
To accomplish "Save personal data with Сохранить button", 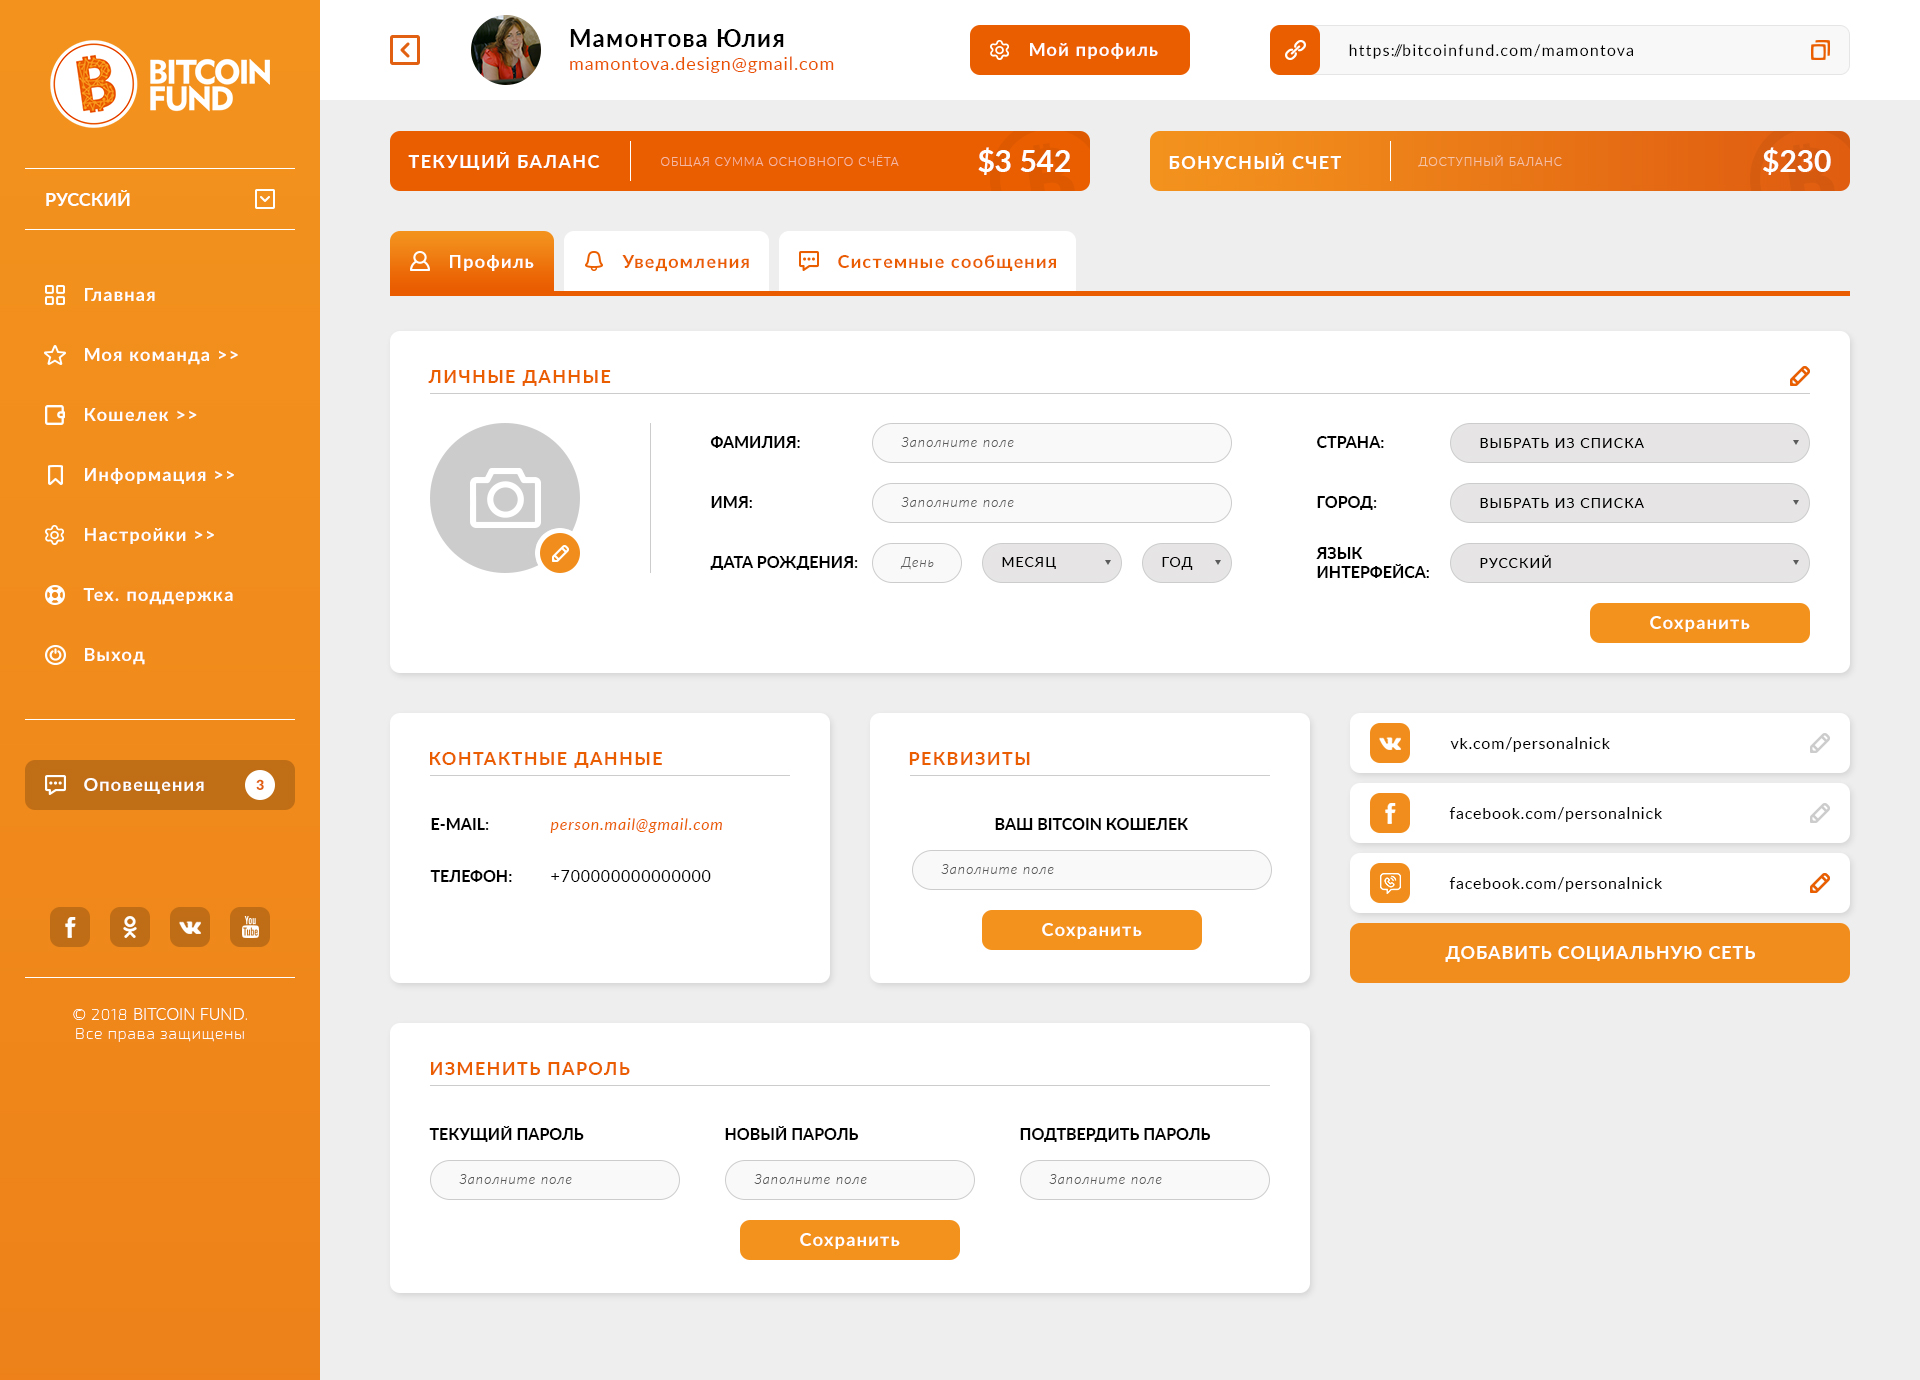I will (1699, 623).
